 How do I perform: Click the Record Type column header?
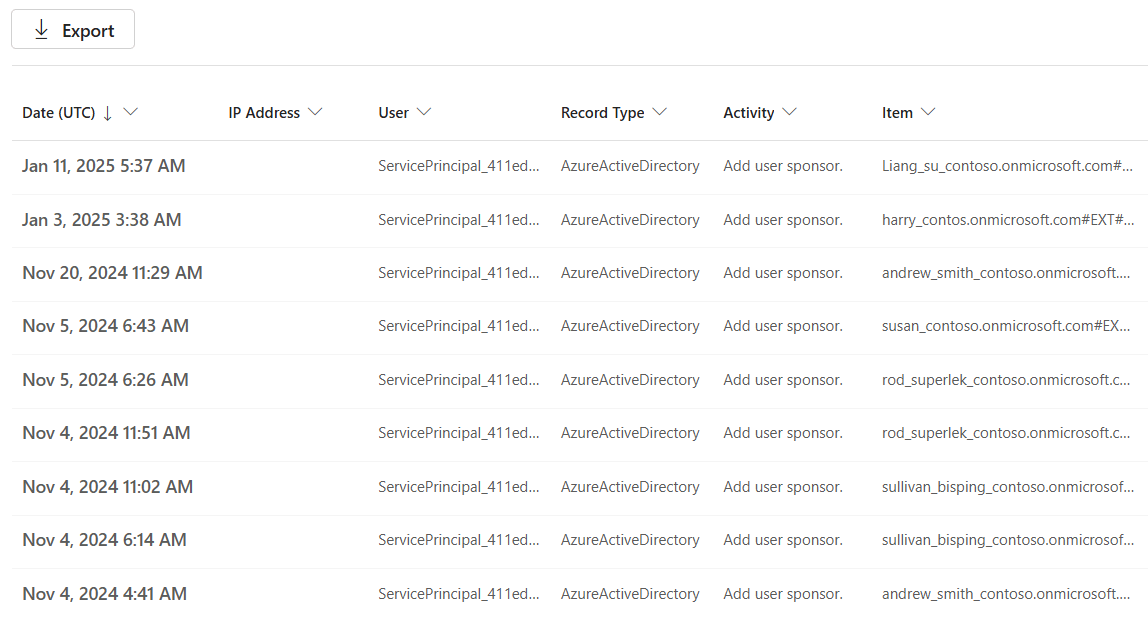(600, 112)
